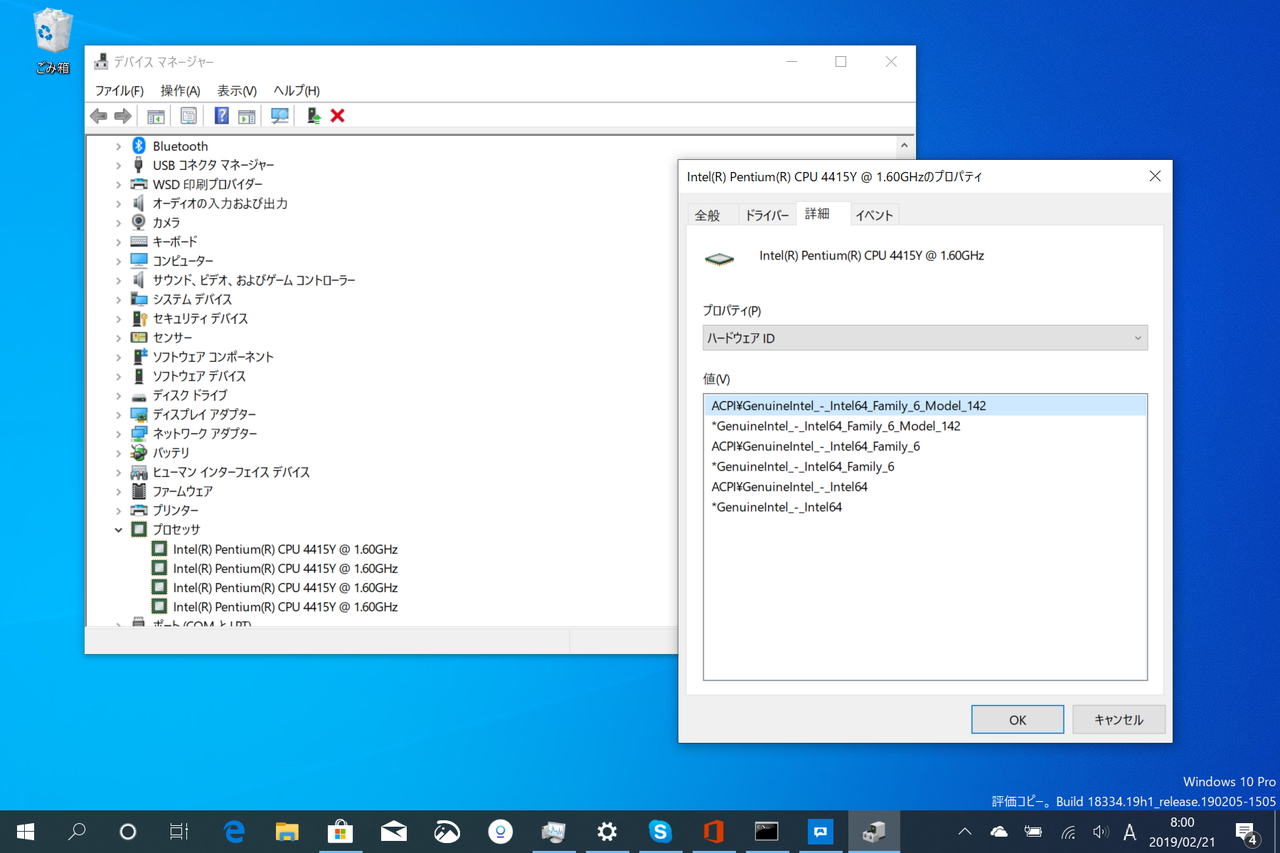1280x853 pixels.
Task: Click the Back navigation arrow
Action: coord(98,115)
